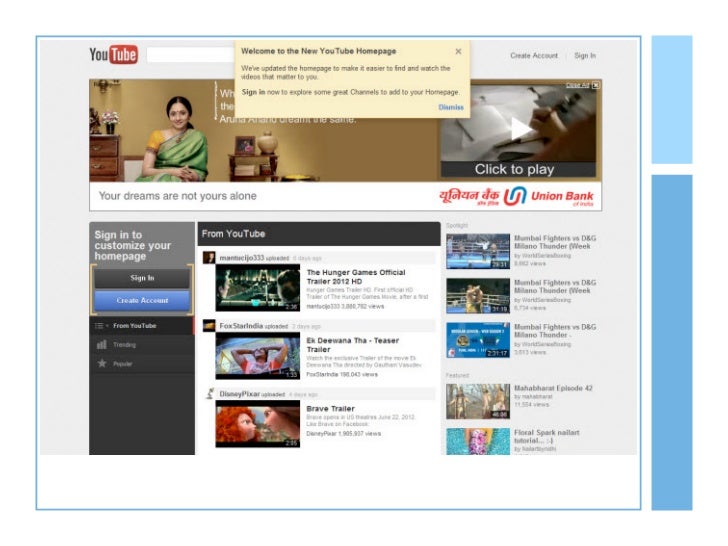Click the Popular star icon
Screen dimensions: 728x546
coord(102,364)
